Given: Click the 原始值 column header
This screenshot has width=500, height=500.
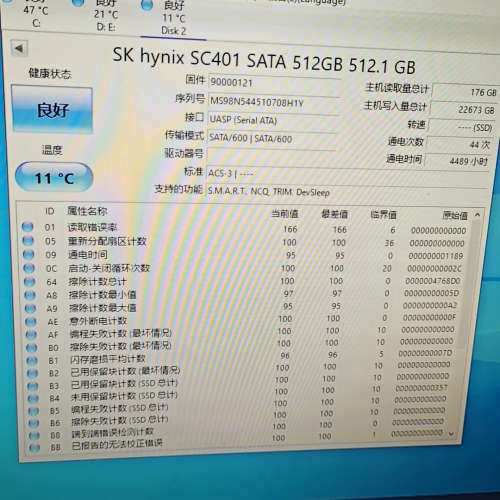Looking at the screenshot, I should [x=455, y=215].
